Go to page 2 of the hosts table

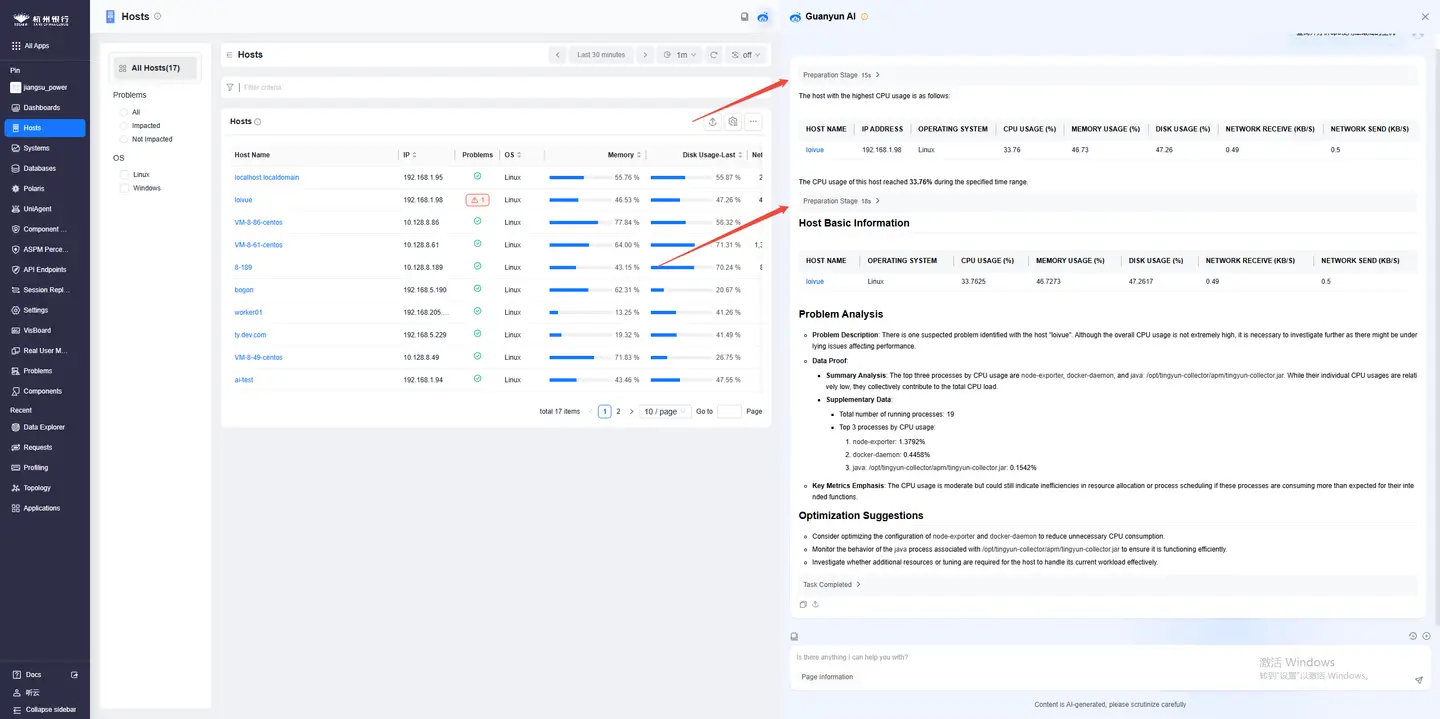tap(618, 411)
